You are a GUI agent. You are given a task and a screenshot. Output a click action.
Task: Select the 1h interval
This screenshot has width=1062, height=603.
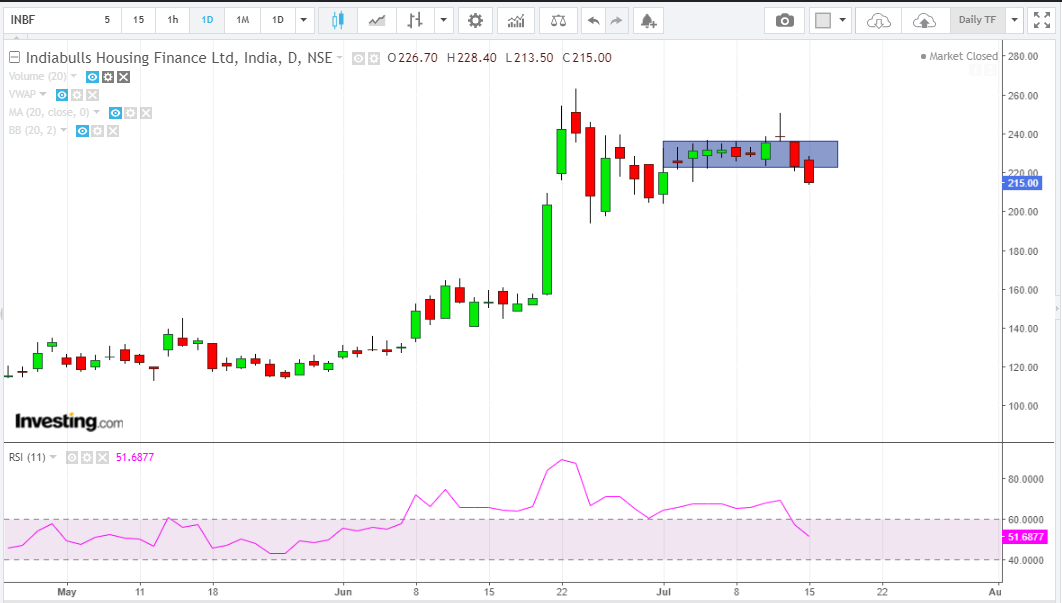[x=173, y=20]
